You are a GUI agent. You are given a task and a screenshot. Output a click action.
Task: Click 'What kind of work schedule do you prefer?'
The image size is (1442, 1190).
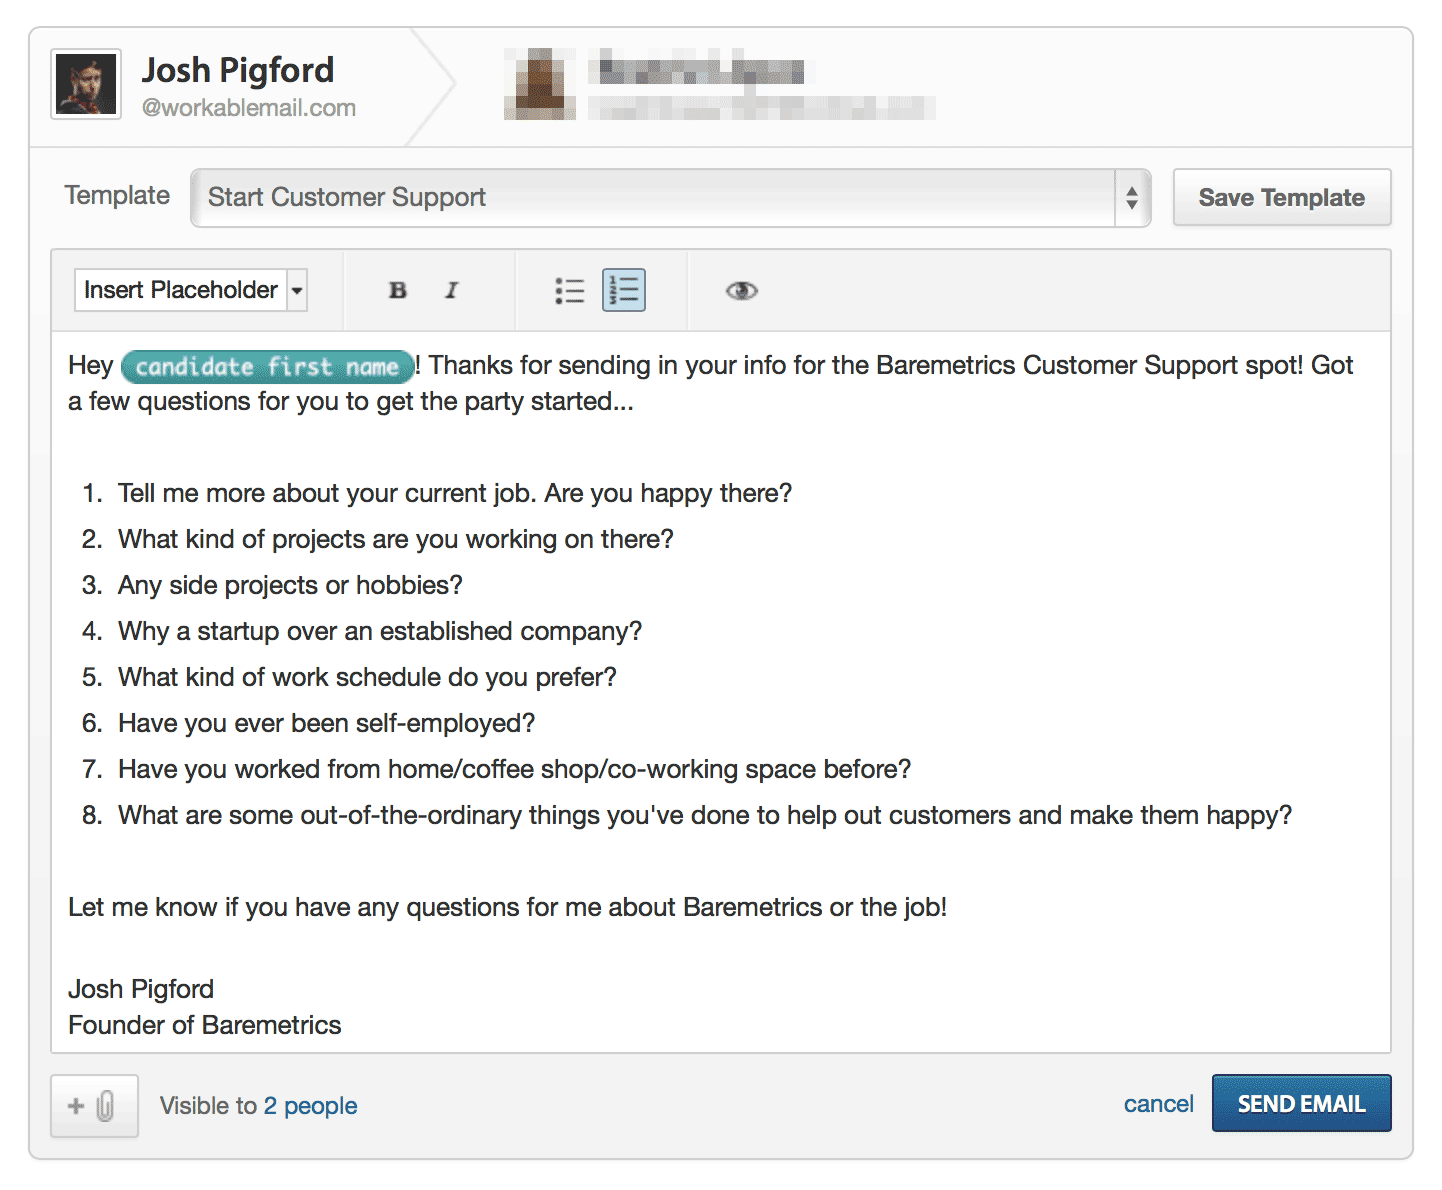[367, 677]
